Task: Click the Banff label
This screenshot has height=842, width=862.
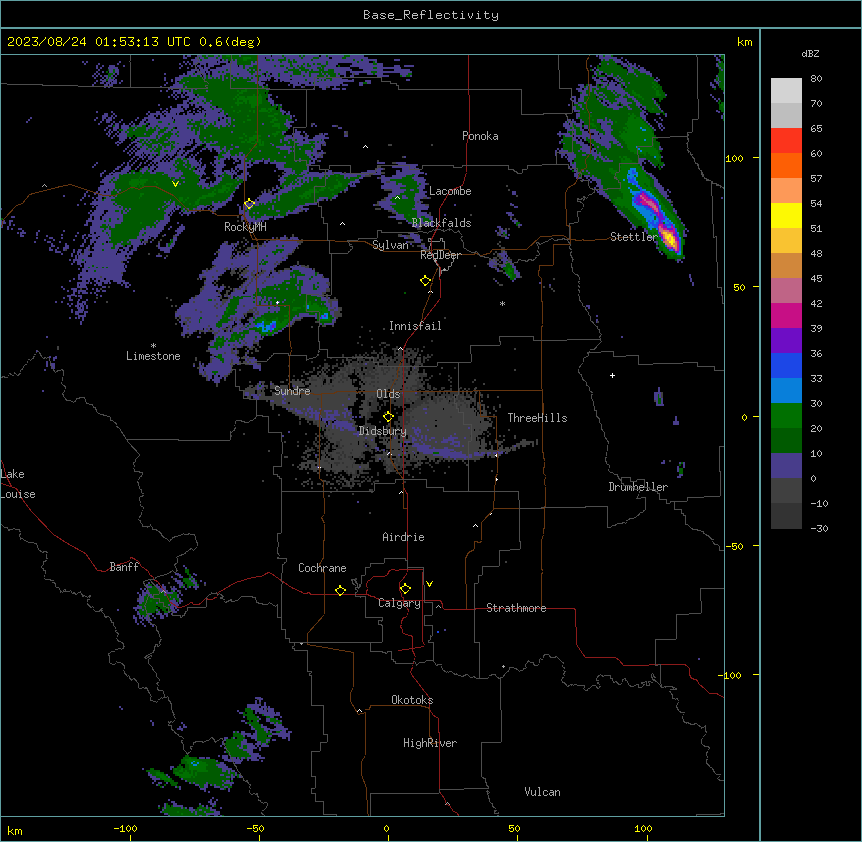Action: pos(124,567)
